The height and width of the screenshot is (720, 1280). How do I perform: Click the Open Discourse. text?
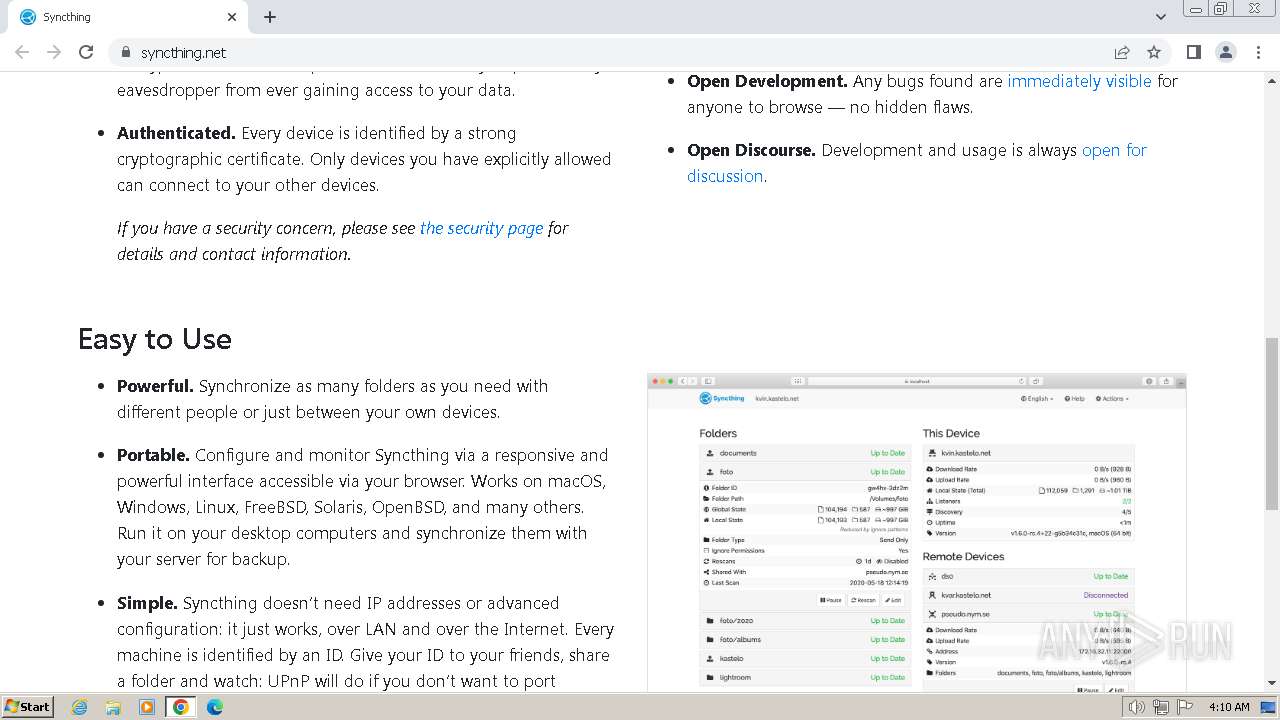pos(752,150)
